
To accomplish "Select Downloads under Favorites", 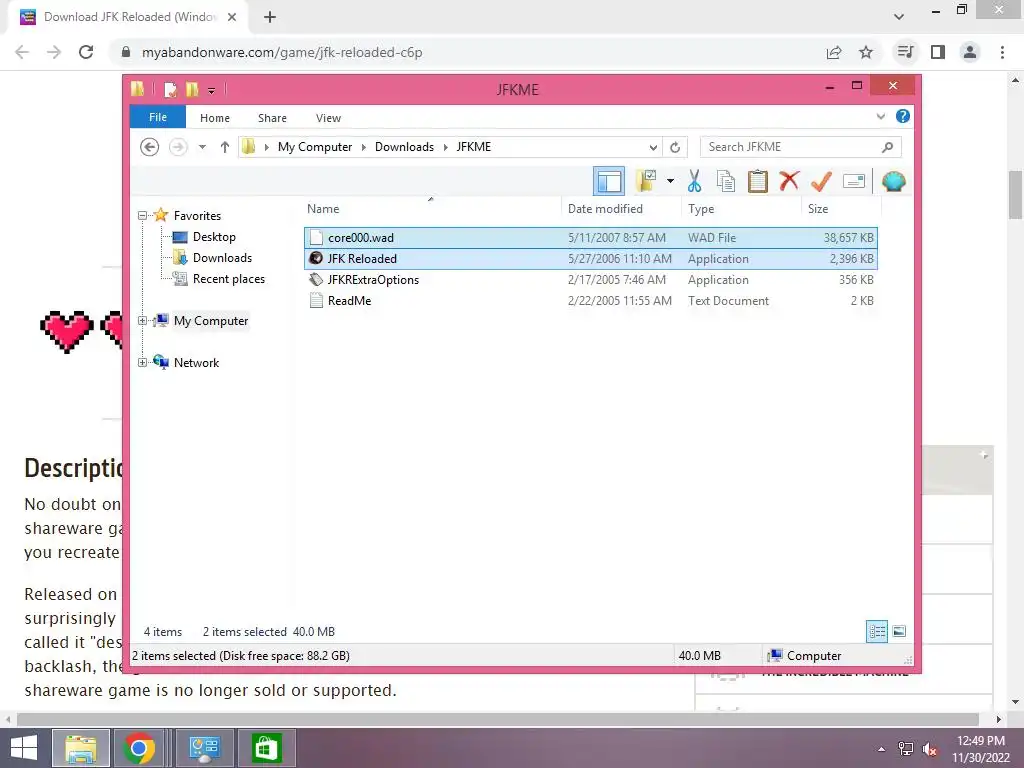I will (x=222, y=258).
